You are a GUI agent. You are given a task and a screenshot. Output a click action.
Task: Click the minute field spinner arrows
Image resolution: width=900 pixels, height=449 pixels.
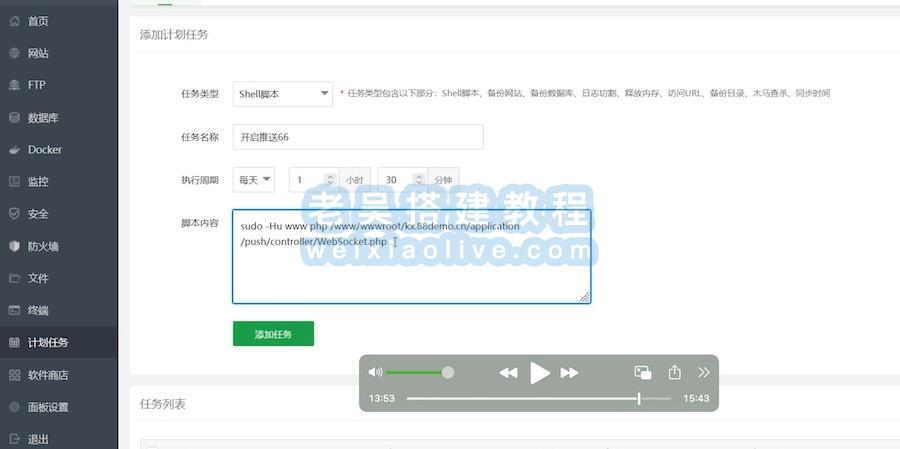420,180
